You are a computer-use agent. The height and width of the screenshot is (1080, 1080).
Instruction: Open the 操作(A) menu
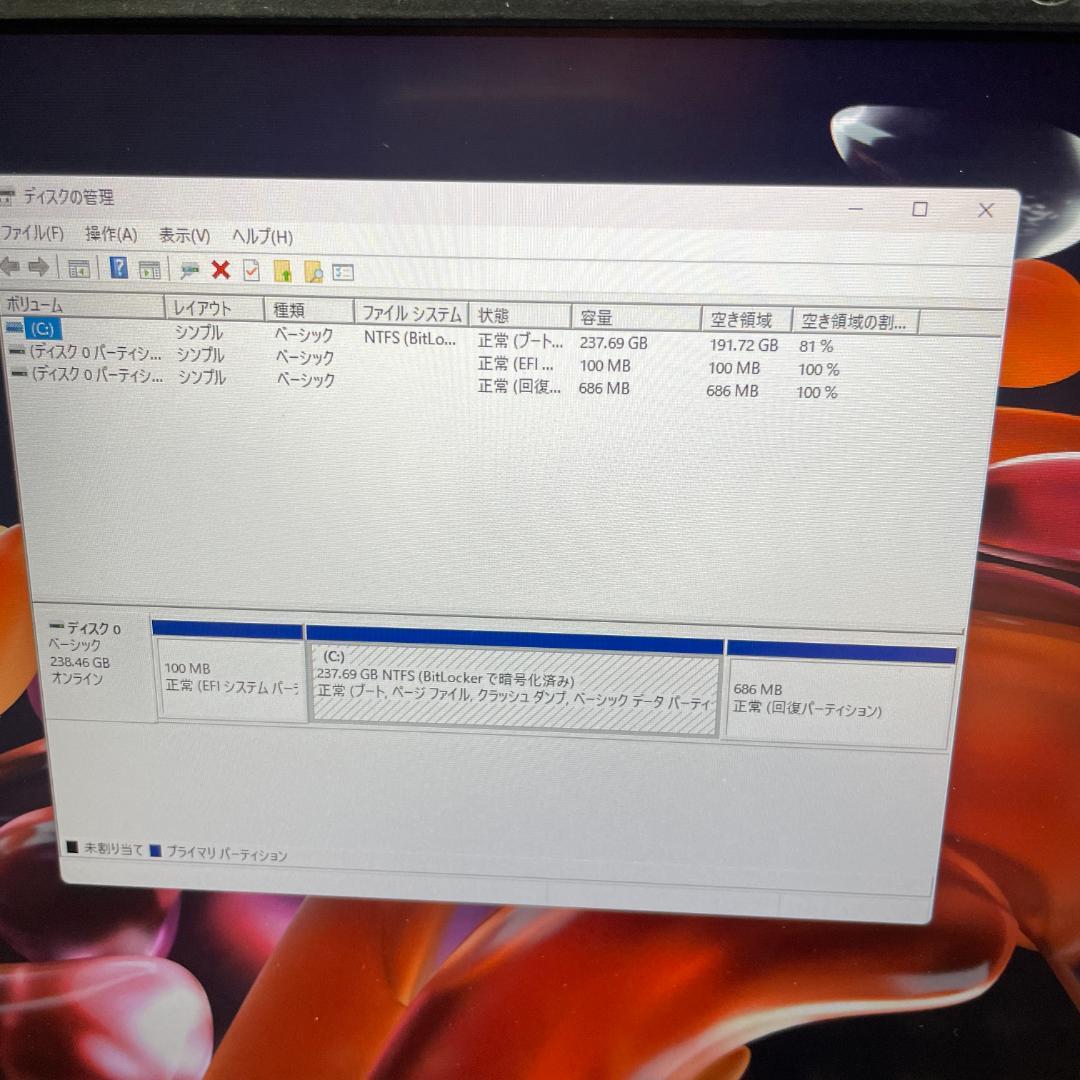pyautogui.click(x=110, y=235)
